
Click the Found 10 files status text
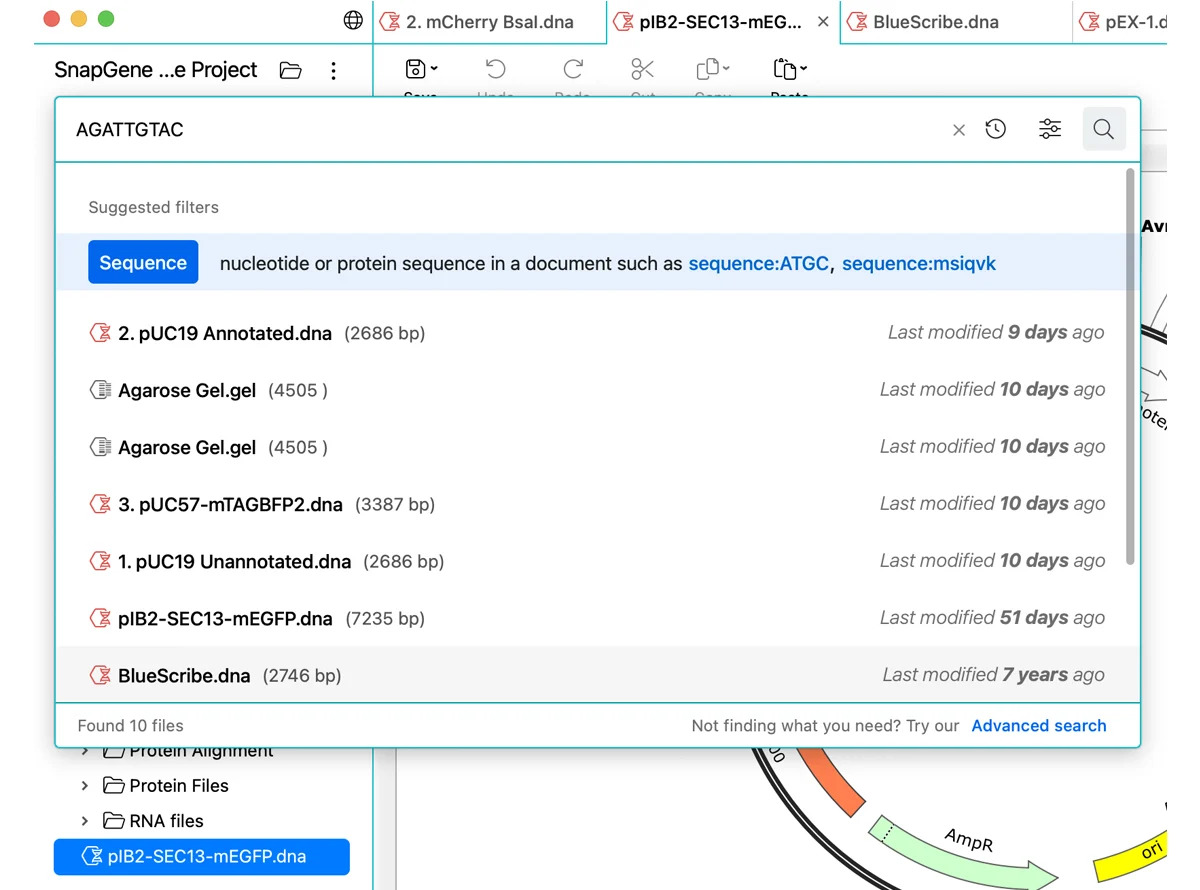131,726
